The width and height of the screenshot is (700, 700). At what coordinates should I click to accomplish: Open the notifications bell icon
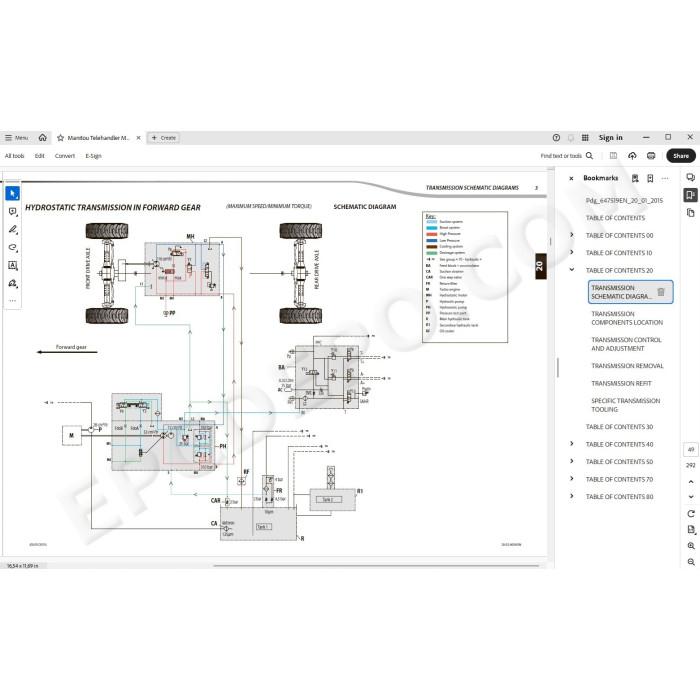(571, 138)
